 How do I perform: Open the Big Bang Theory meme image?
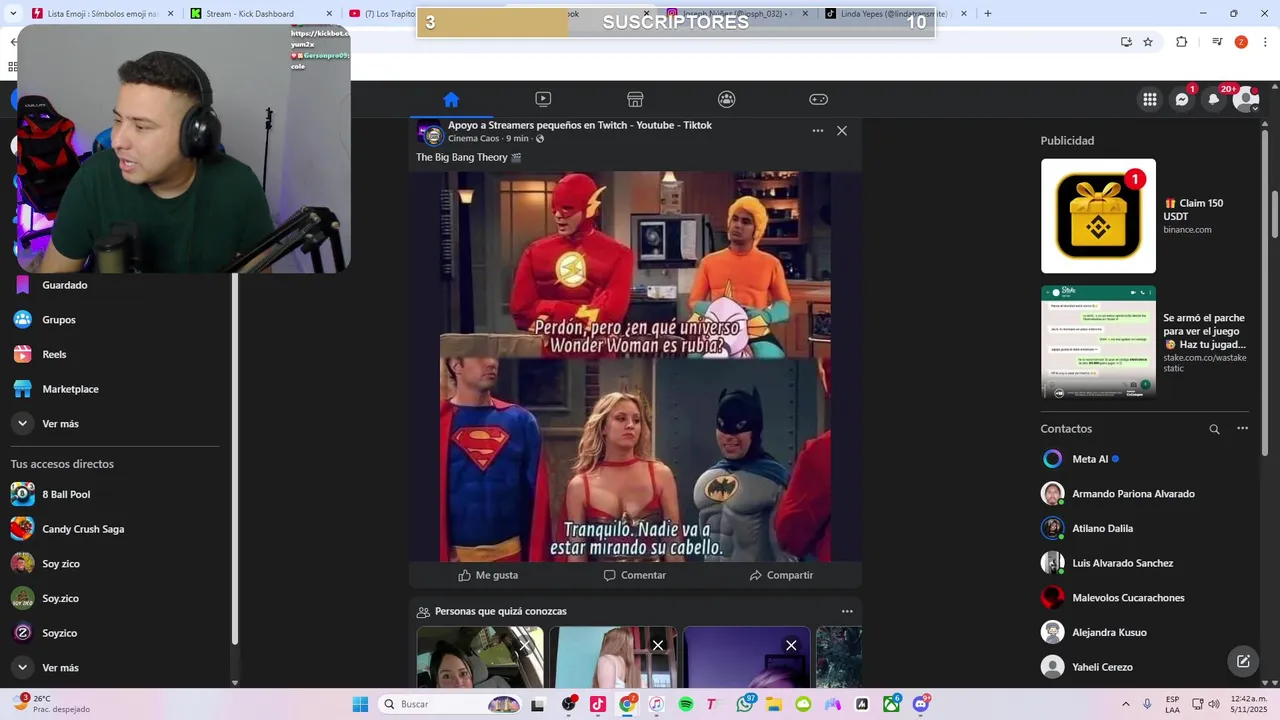click(x=635, y=366)
